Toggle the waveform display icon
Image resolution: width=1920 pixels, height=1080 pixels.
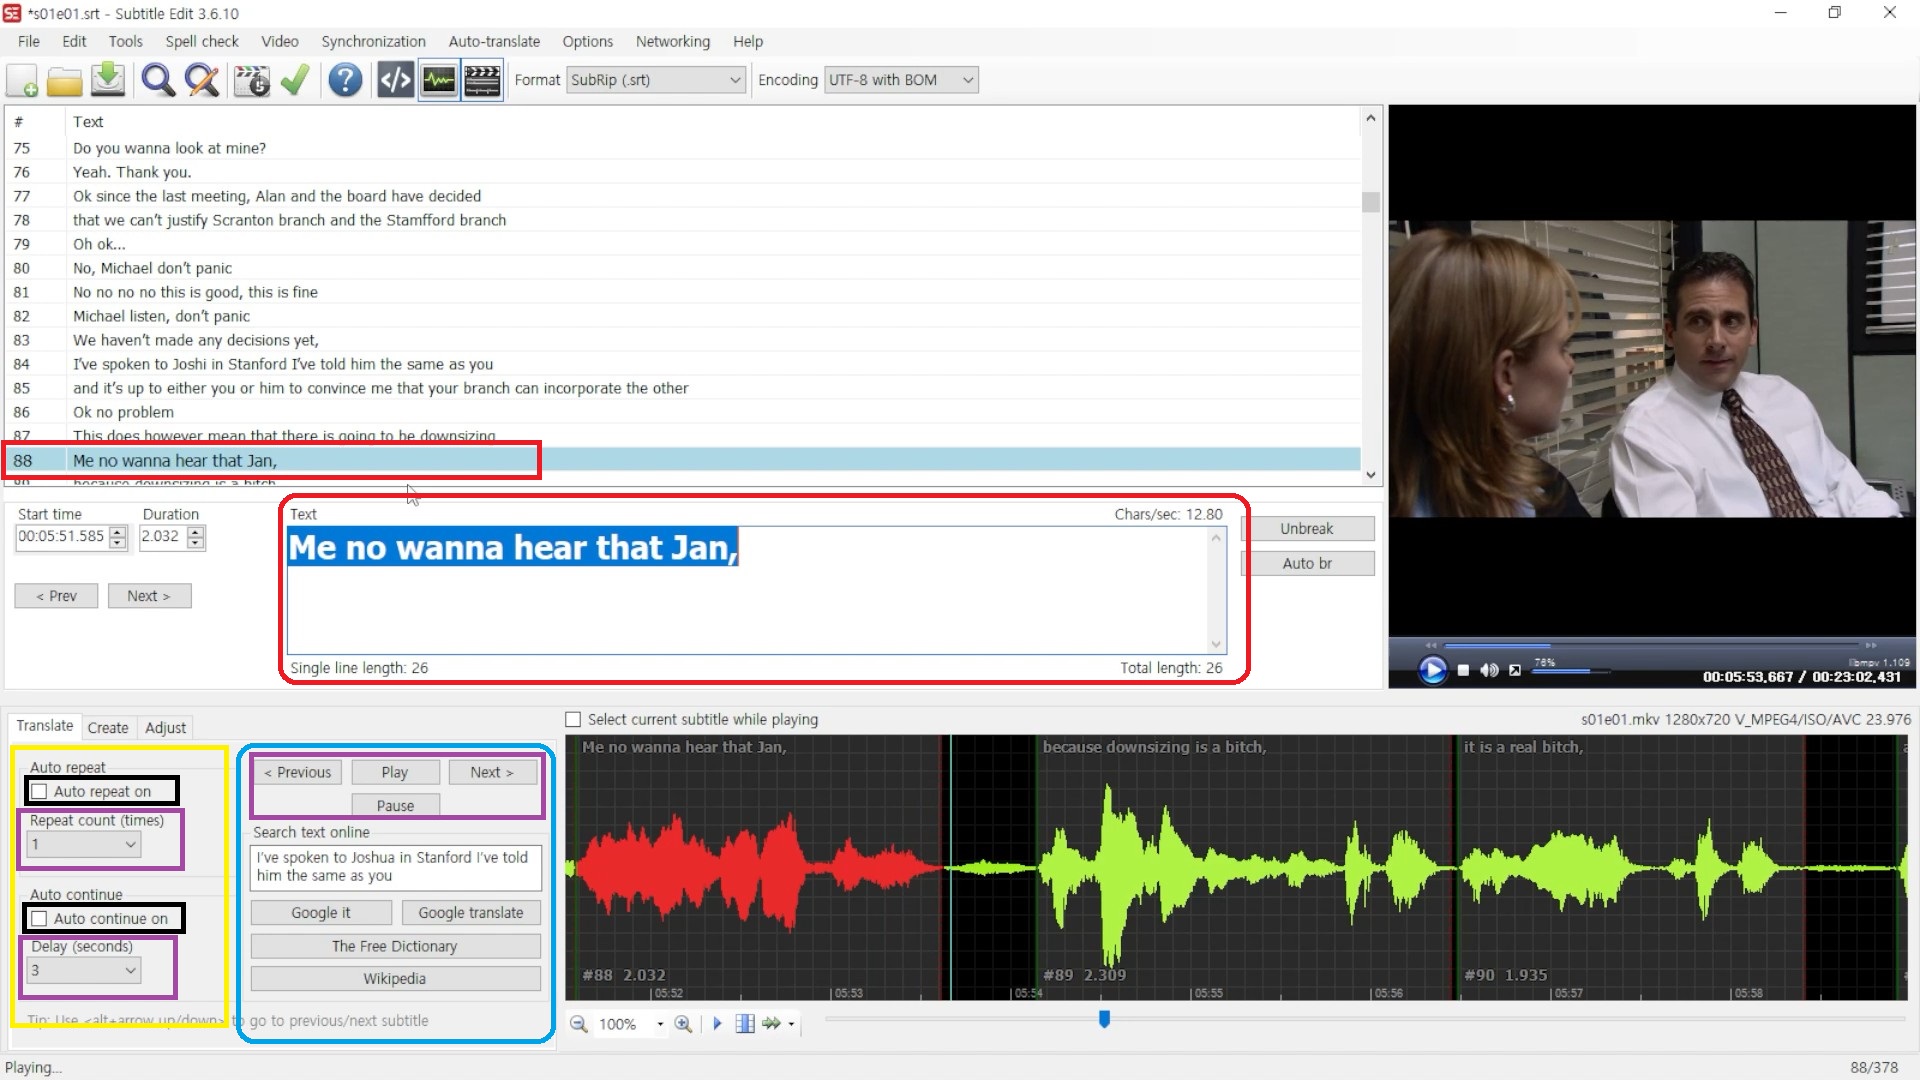[439, 80]
